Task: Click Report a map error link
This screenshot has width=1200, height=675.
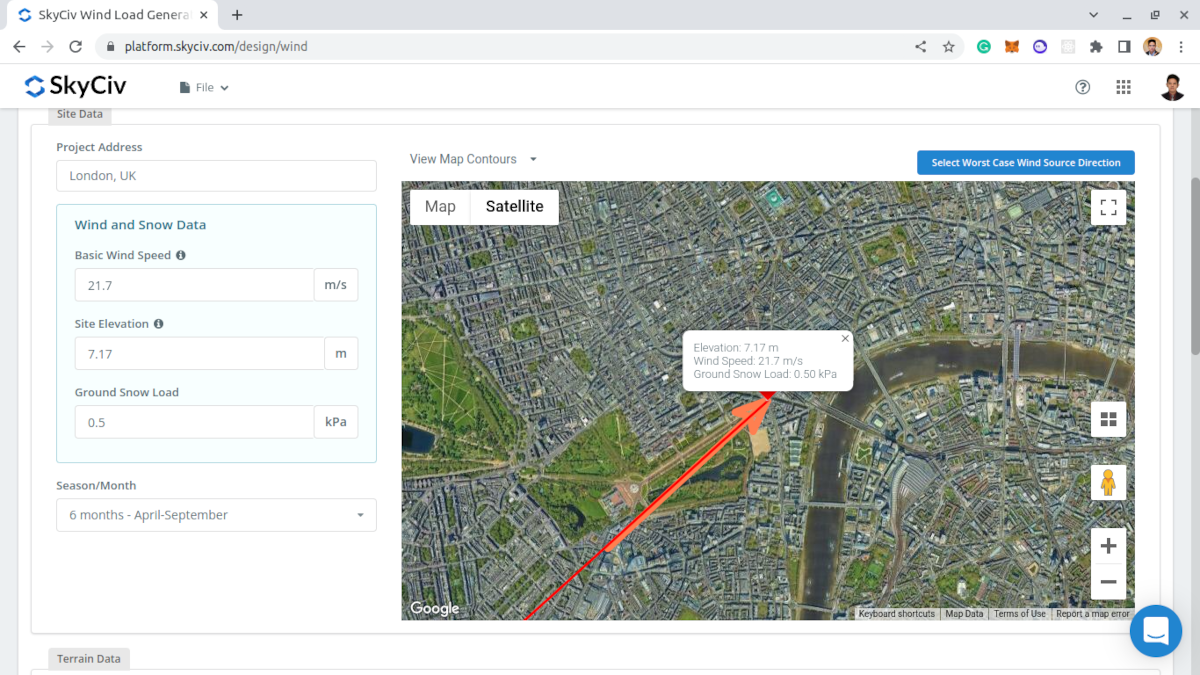Action: (x=1093, y=614)
